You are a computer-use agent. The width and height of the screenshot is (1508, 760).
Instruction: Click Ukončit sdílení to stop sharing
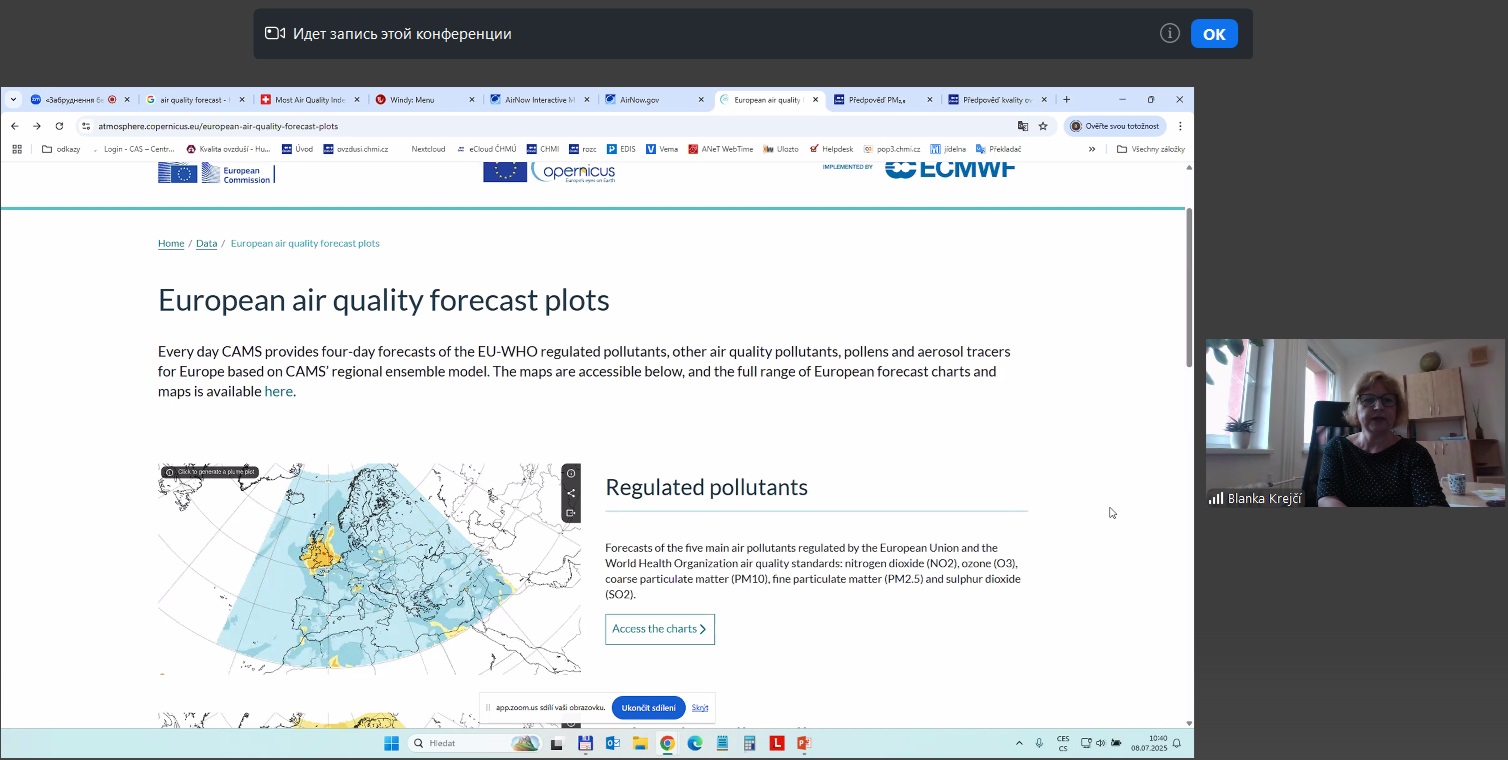(x=648, y=708)
